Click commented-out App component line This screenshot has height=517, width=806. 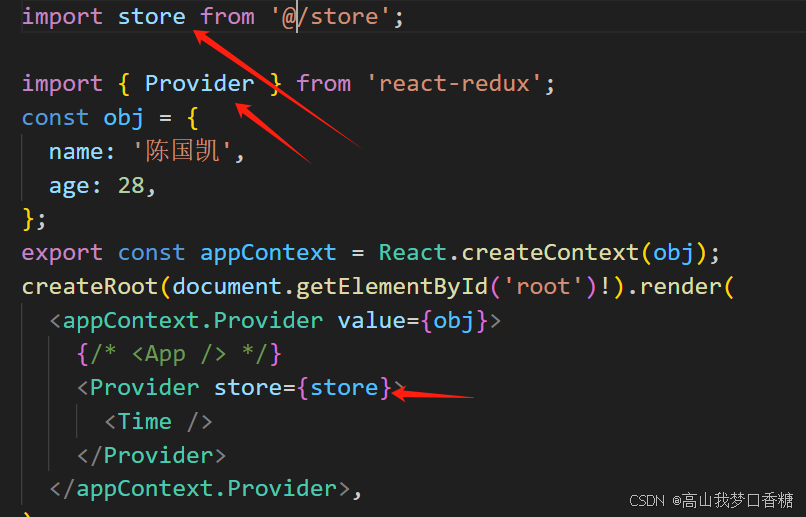[179, 355]
